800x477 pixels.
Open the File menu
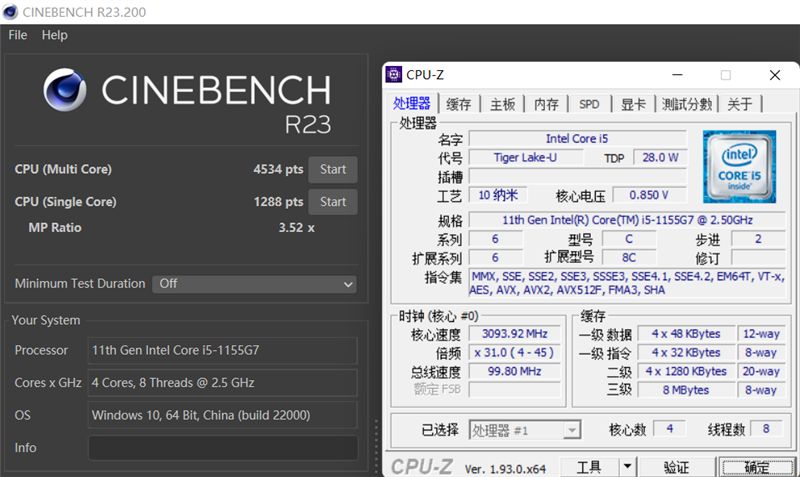[17, 35]
